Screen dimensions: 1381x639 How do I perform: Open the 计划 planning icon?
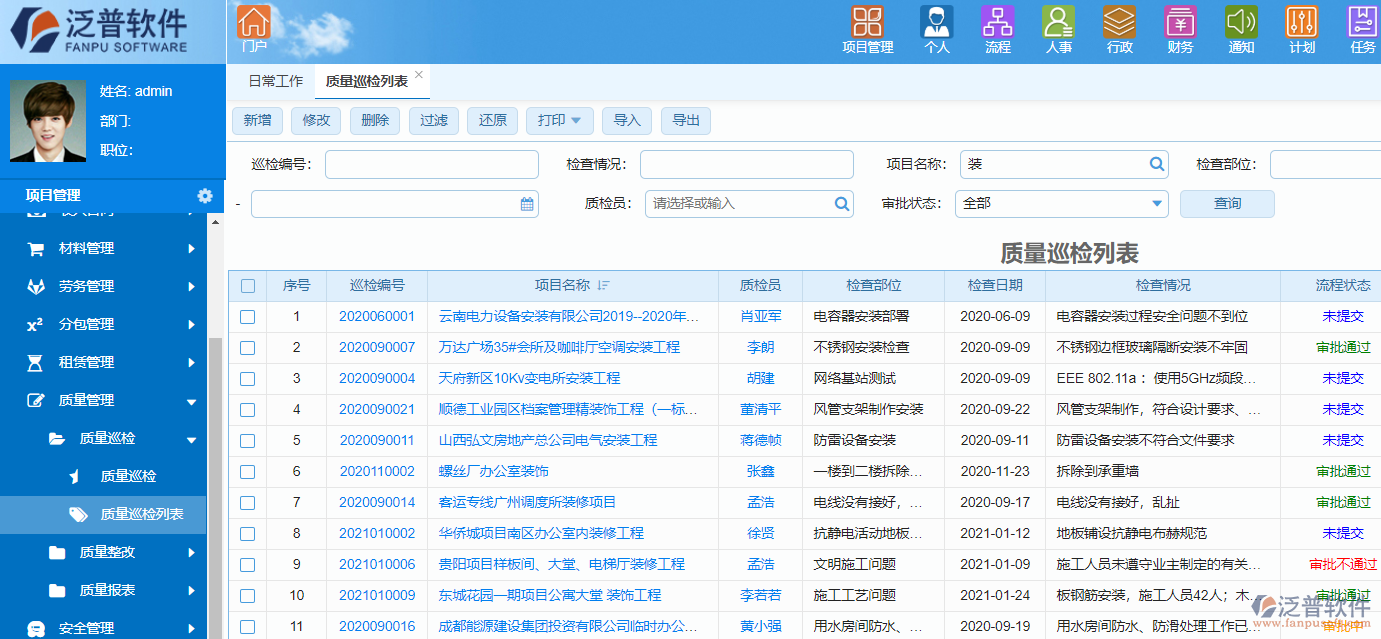pos(1302,22)
